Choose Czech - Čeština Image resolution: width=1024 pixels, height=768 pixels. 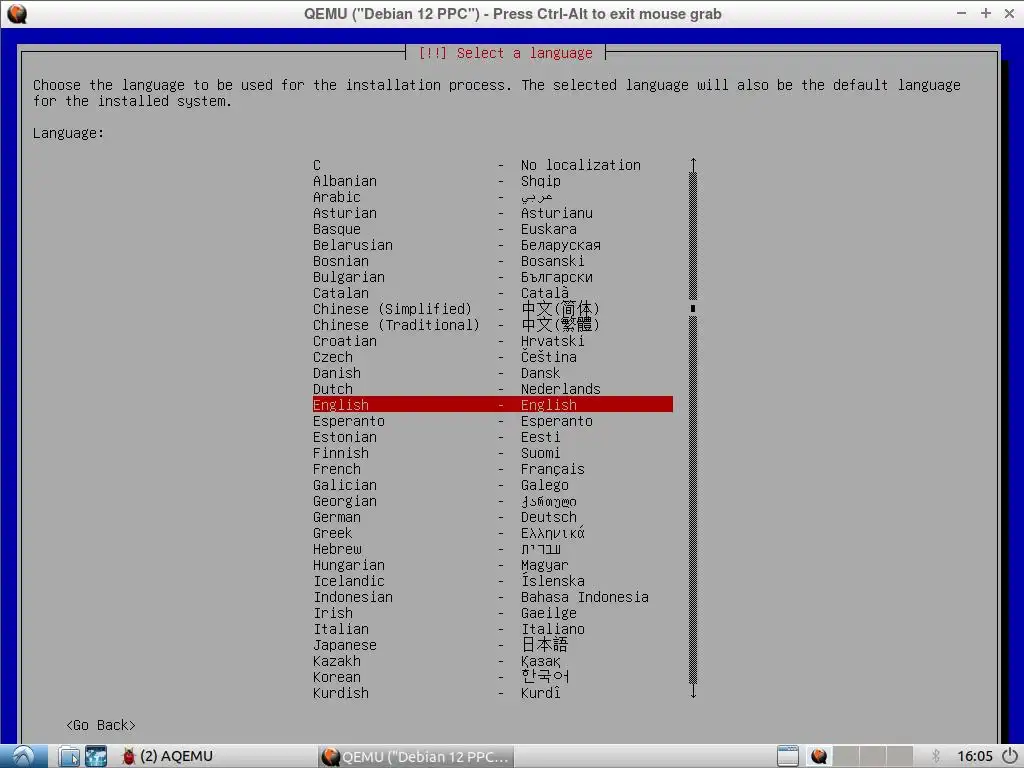point(492,357)
